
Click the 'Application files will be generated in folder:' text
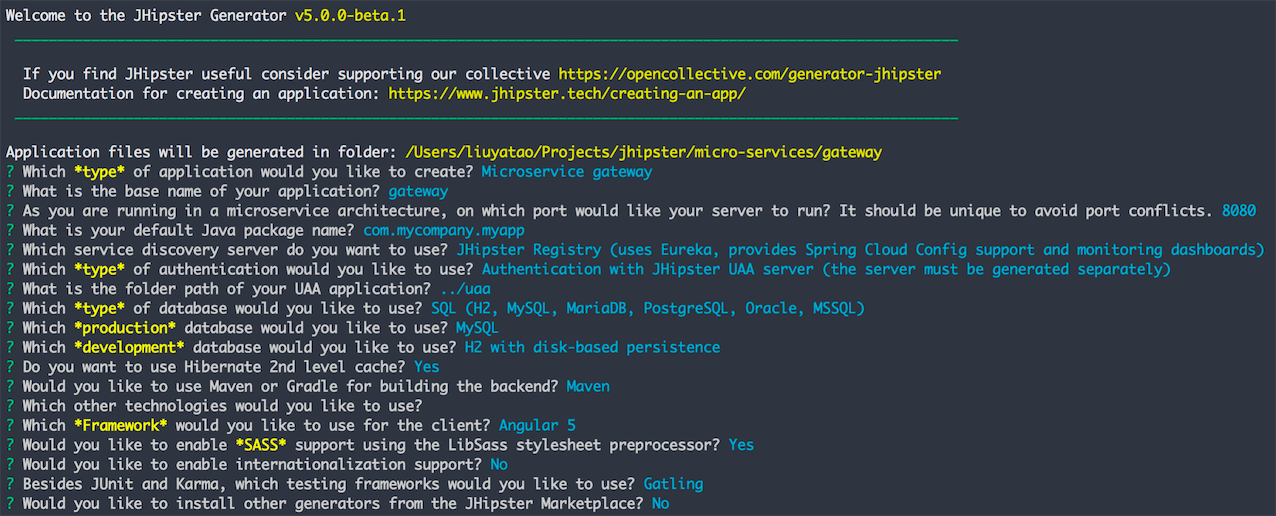[201, 153]
